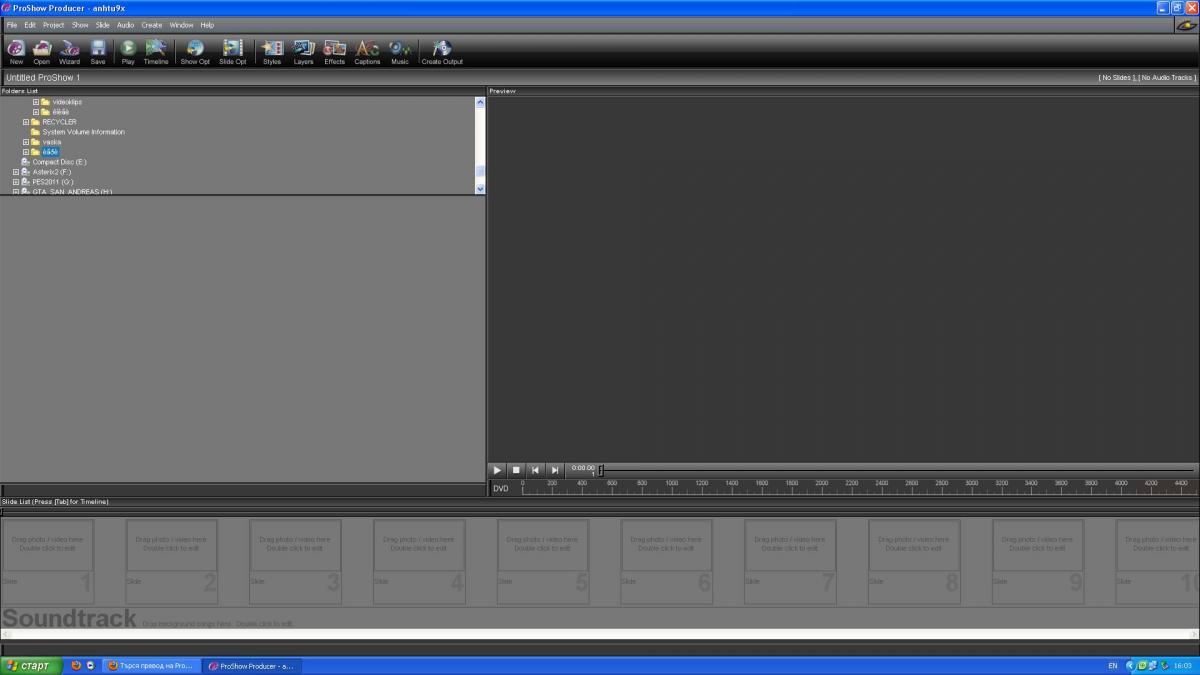Select System Volume Information folder

[83, 132]
